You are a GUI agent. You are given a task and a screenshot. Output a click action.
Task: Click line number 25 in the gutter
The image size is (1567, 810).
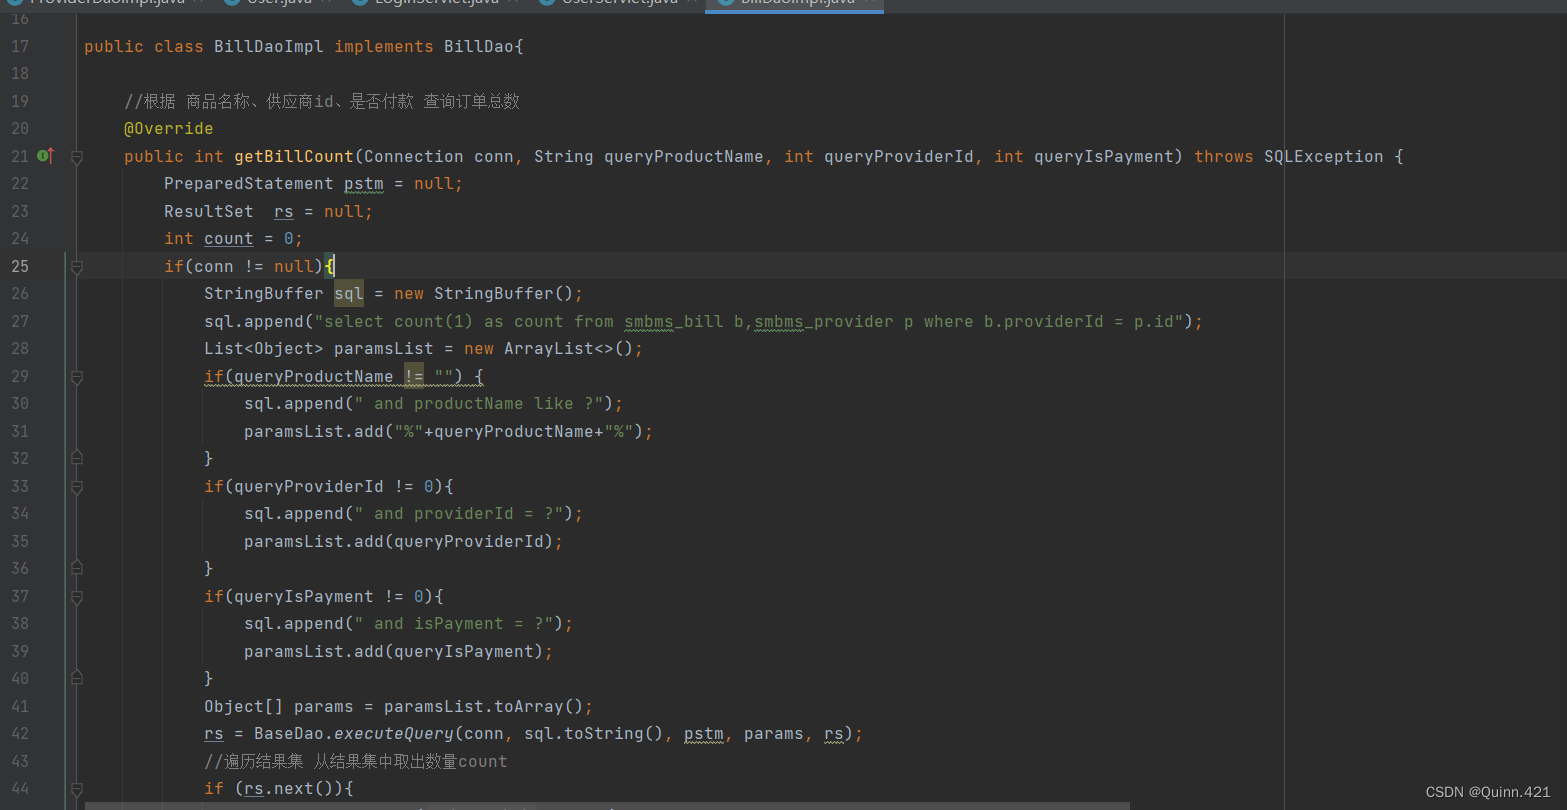point(20,267)
